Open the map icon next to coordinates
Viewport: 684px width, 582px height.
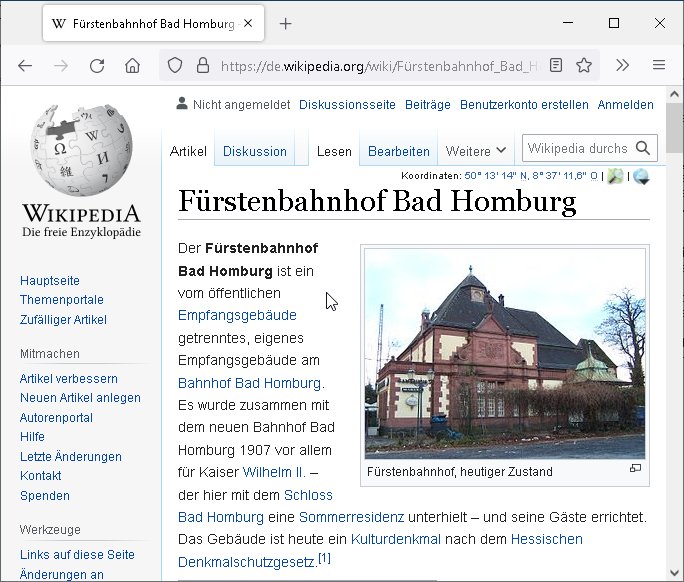pyautogui.click(x=615, y=176)
